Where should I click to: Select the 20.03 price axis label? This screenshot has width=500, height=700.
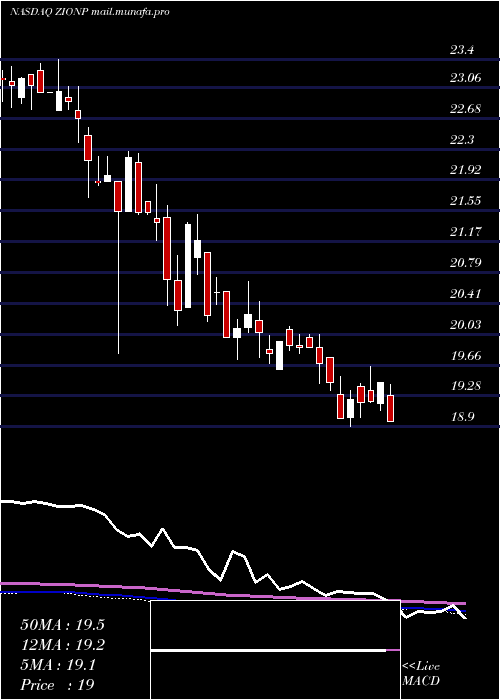(466, 325)
